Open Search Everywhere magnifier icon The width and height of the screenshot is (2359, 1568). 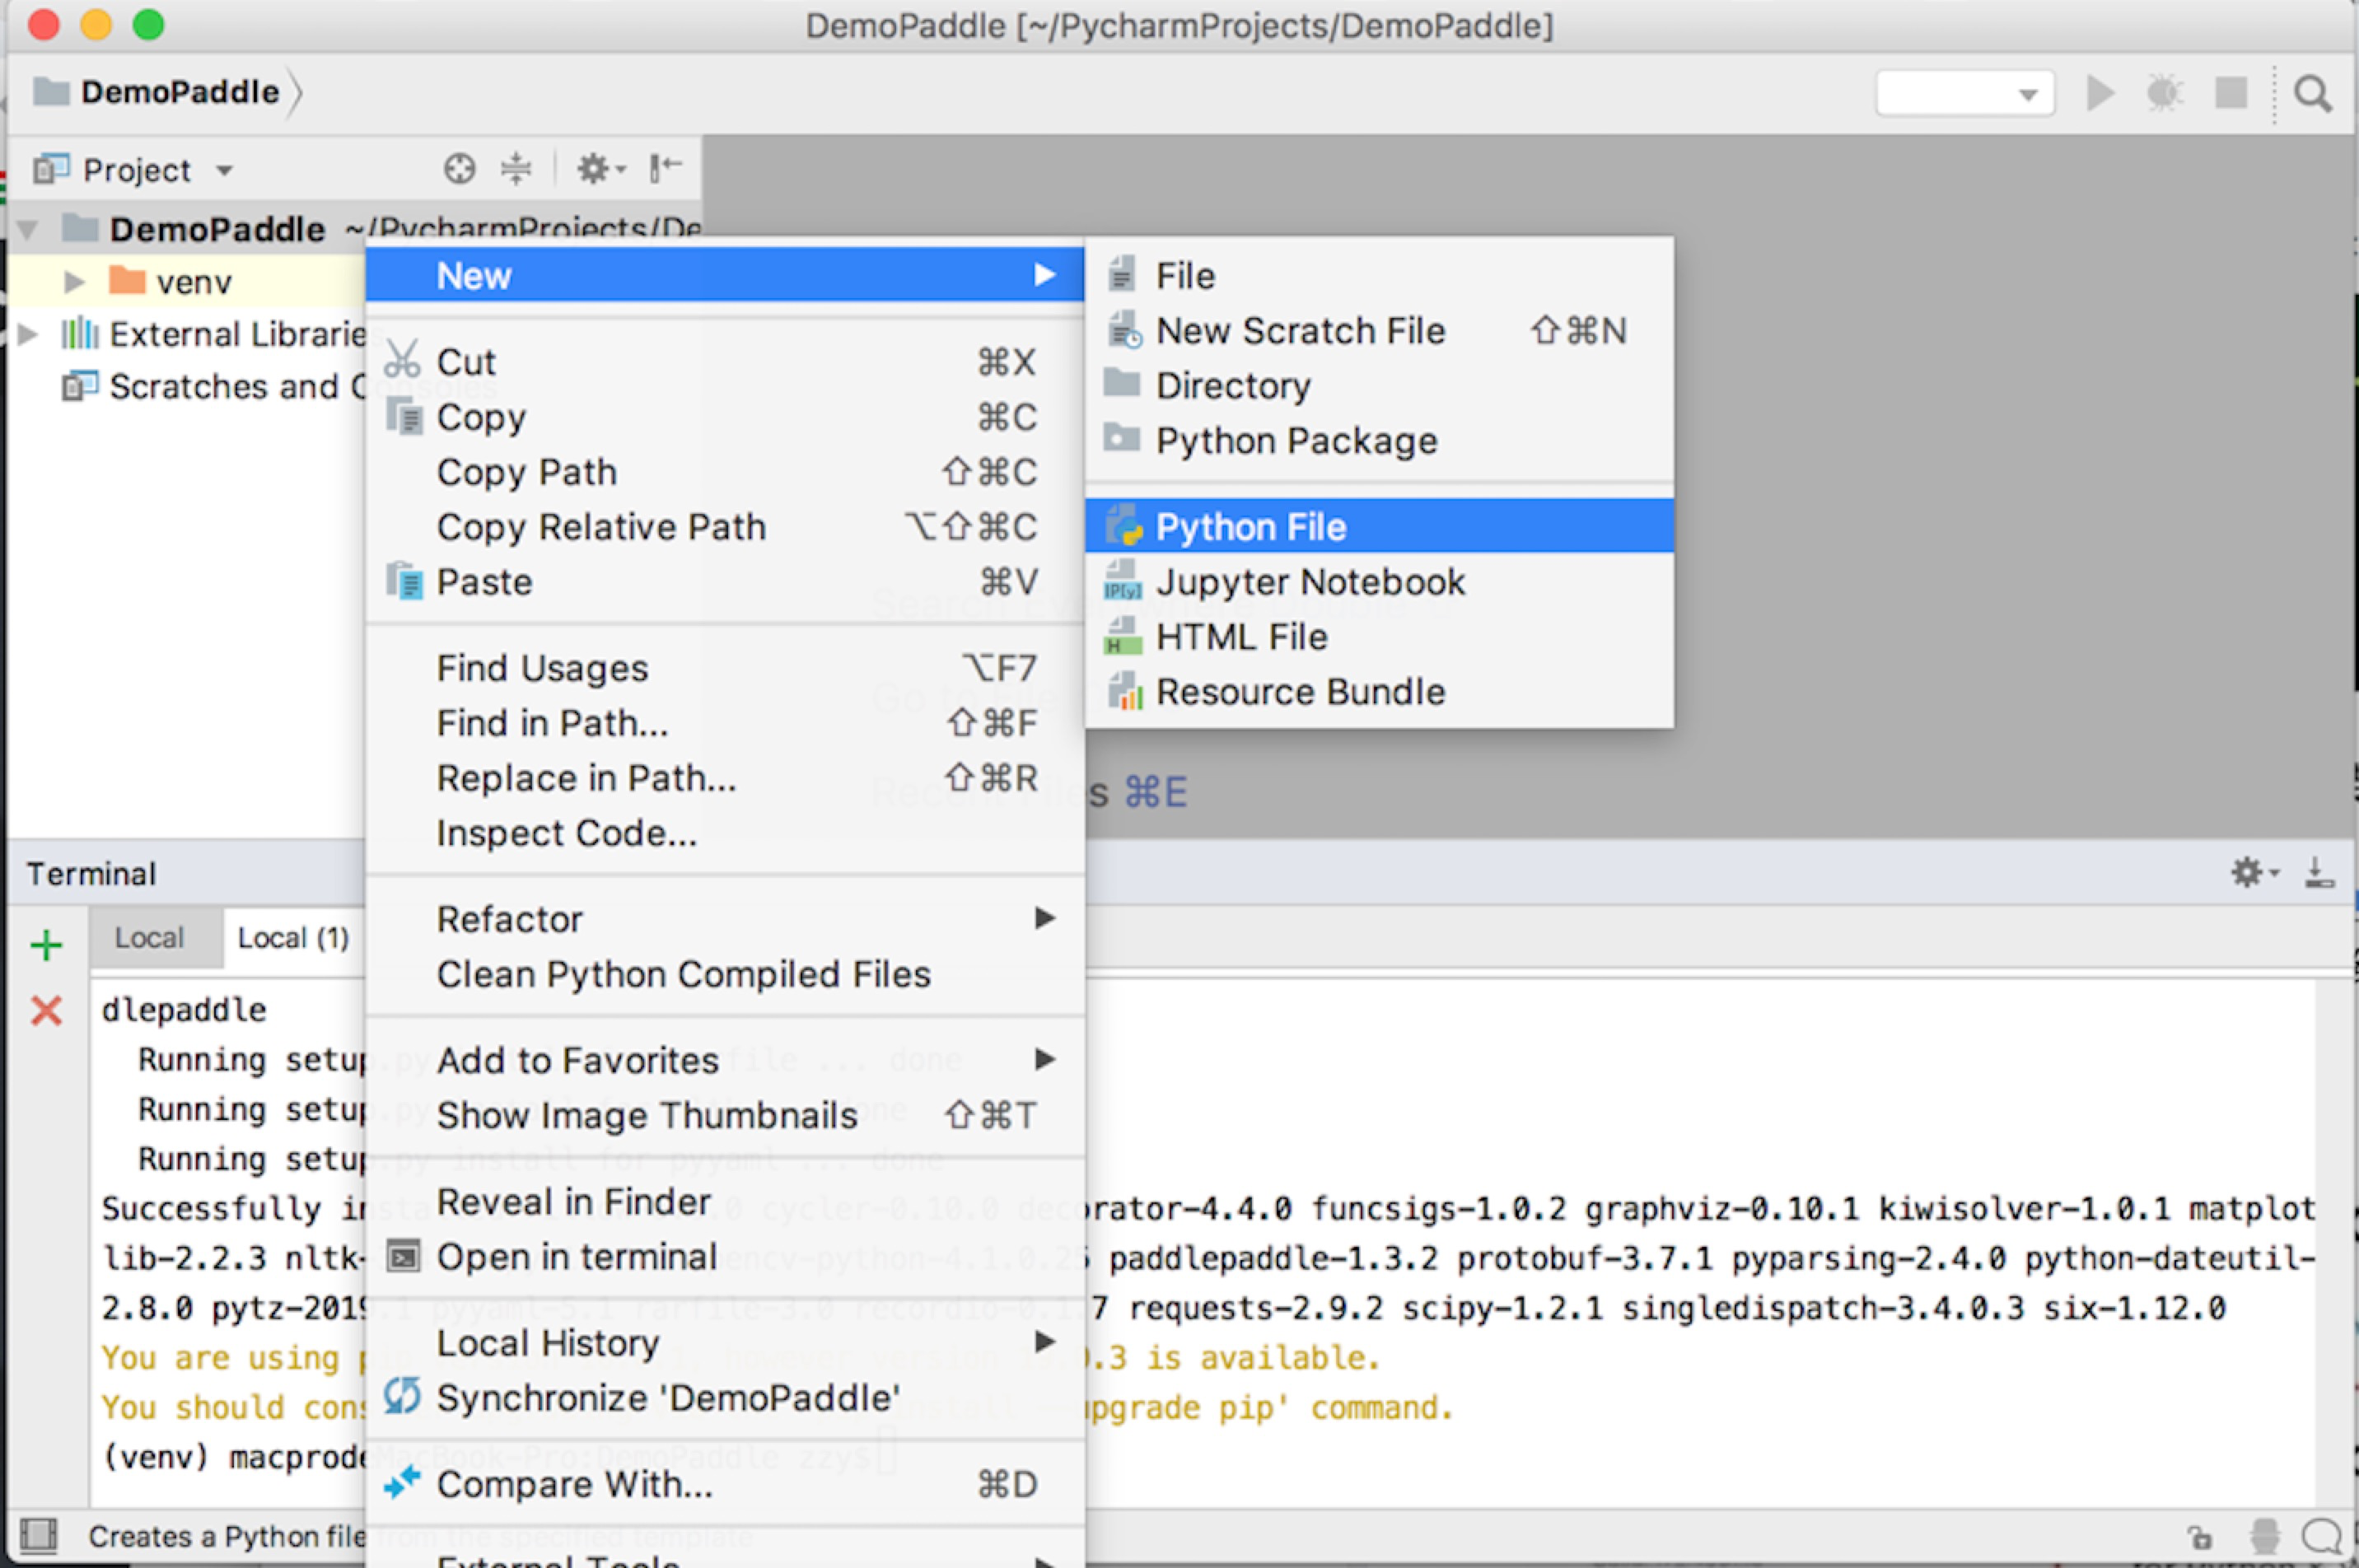(x=2313, y=94)
